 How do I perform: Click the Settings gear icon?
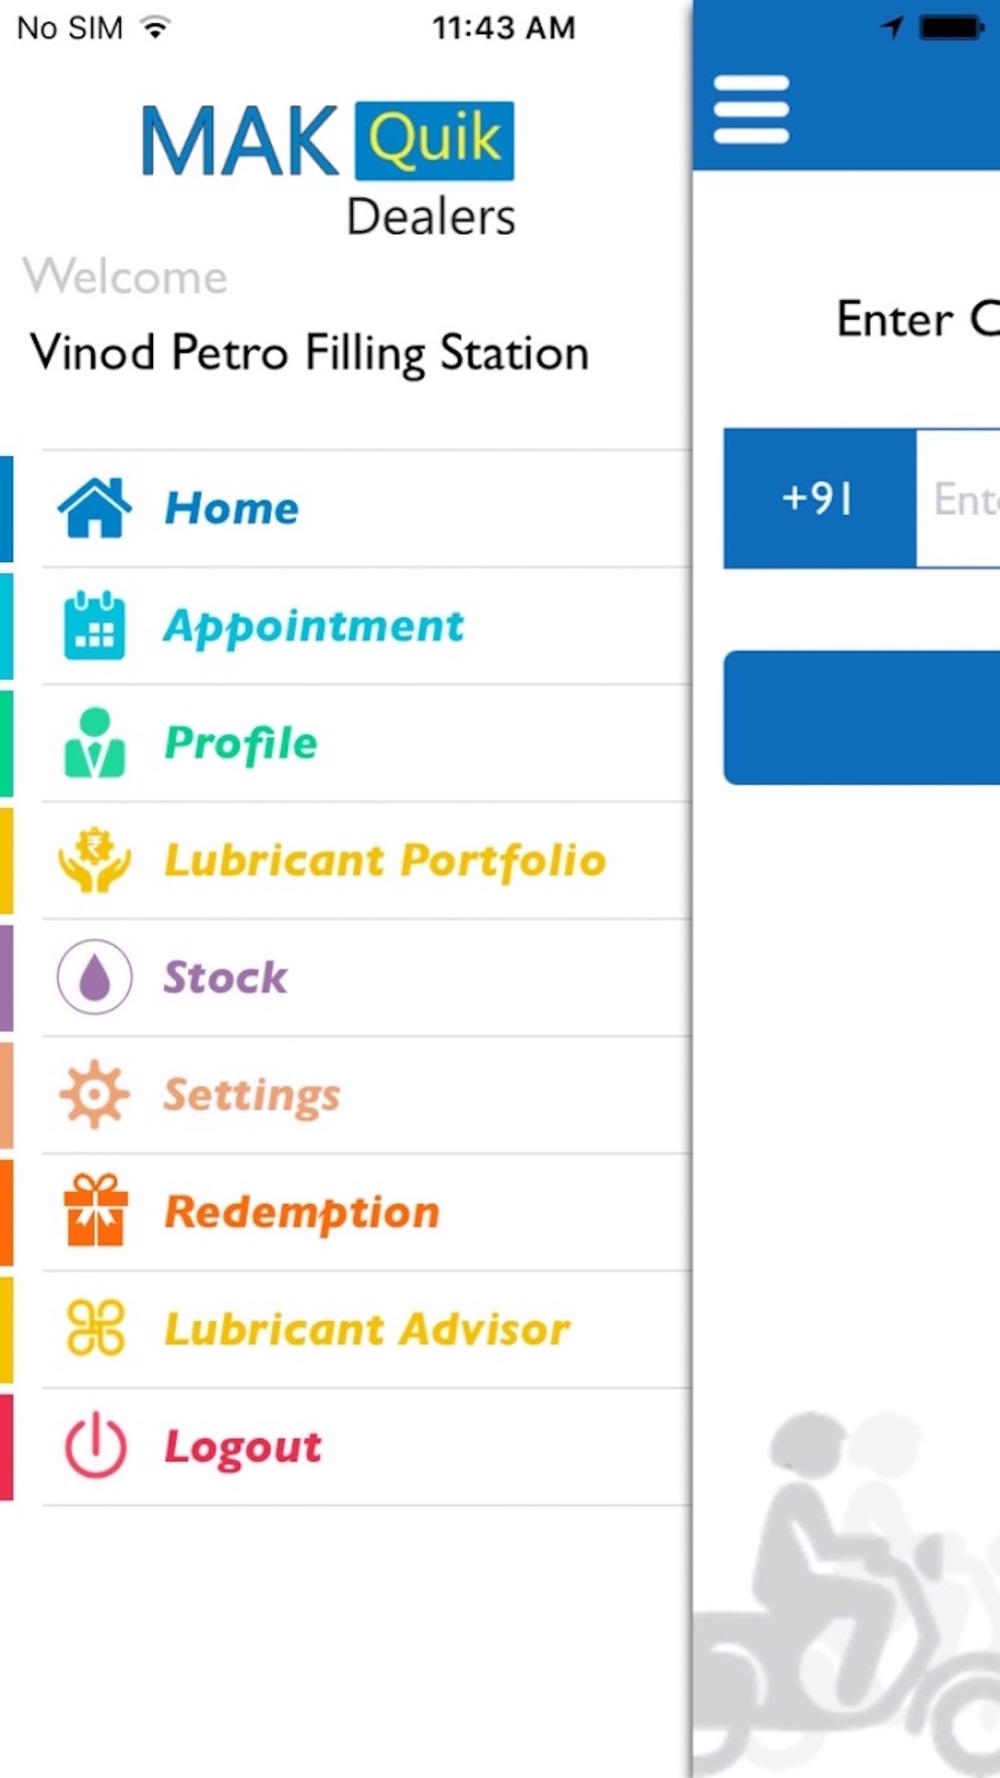coord(94,1094)
